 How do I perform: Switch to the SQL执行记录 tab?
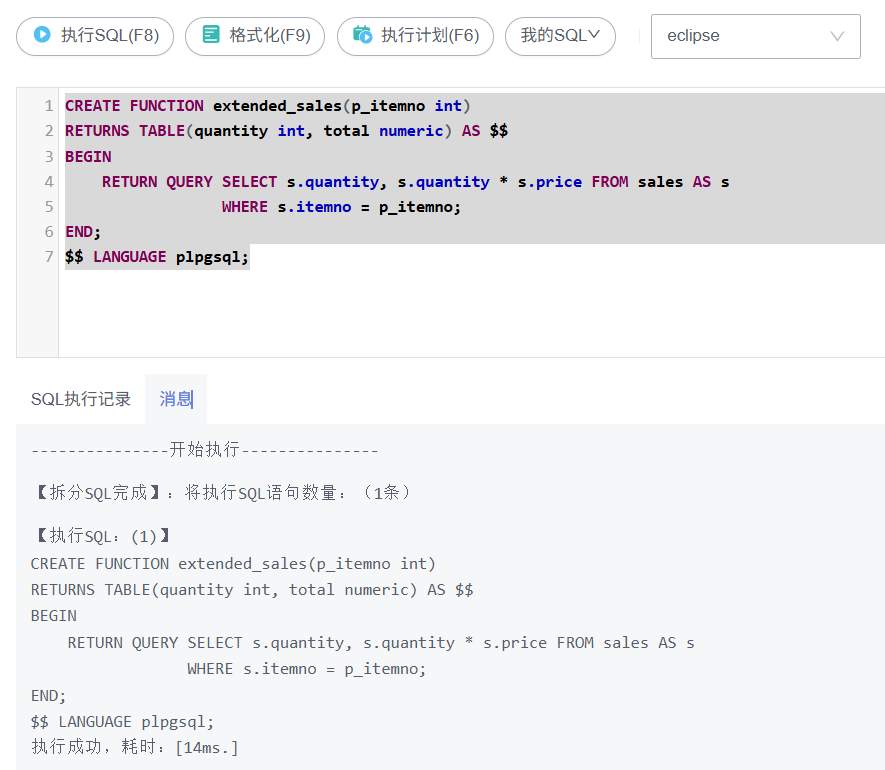[81, 399]
